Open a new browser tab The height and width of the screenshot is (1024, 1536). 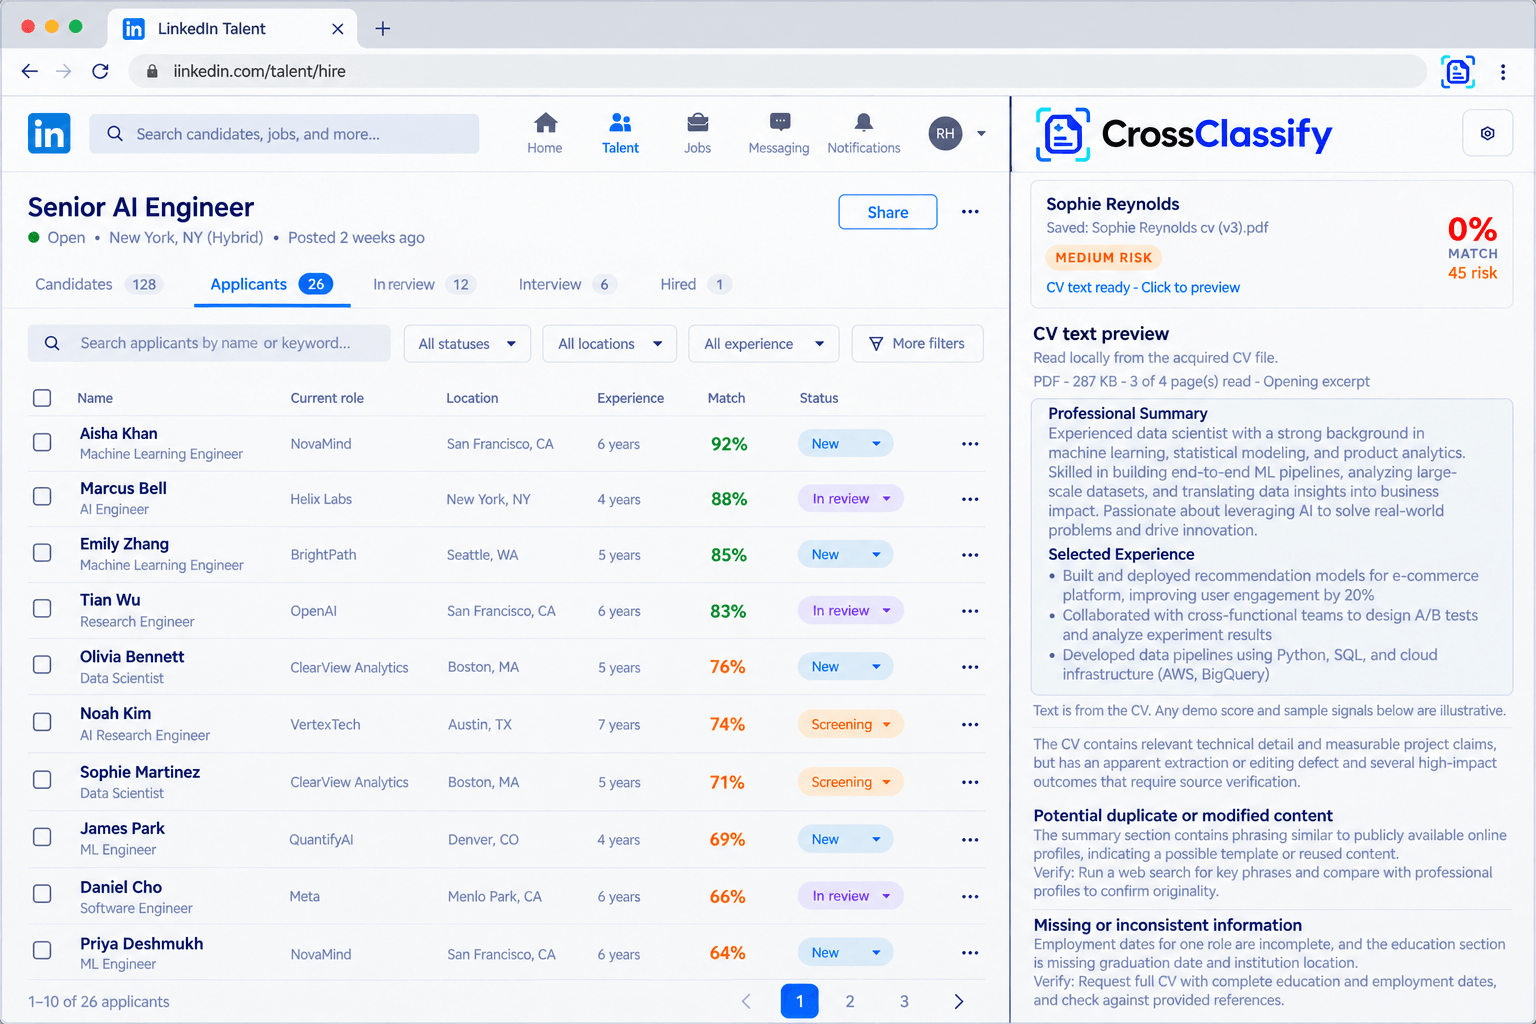click(x=382, y=28)
